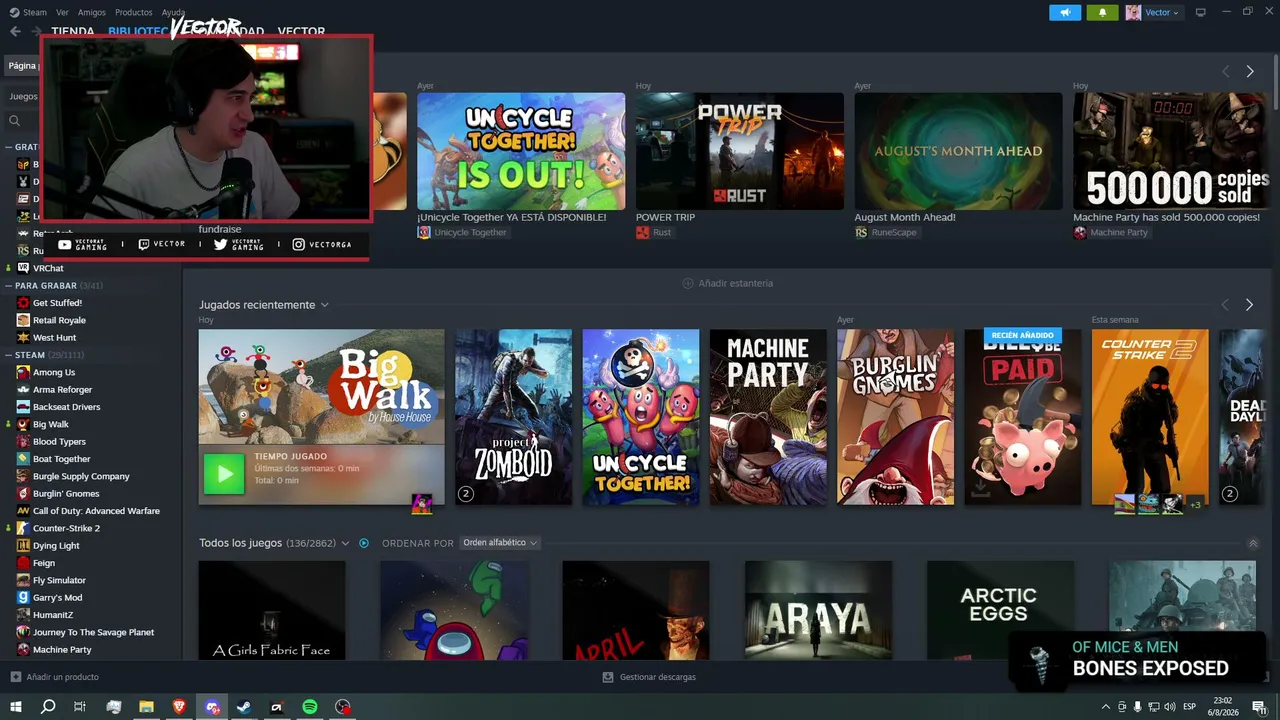Screen dimensions: 1280x720
Task: Open the Orden alfabético sort dropdown
Action: coord(500,543)
